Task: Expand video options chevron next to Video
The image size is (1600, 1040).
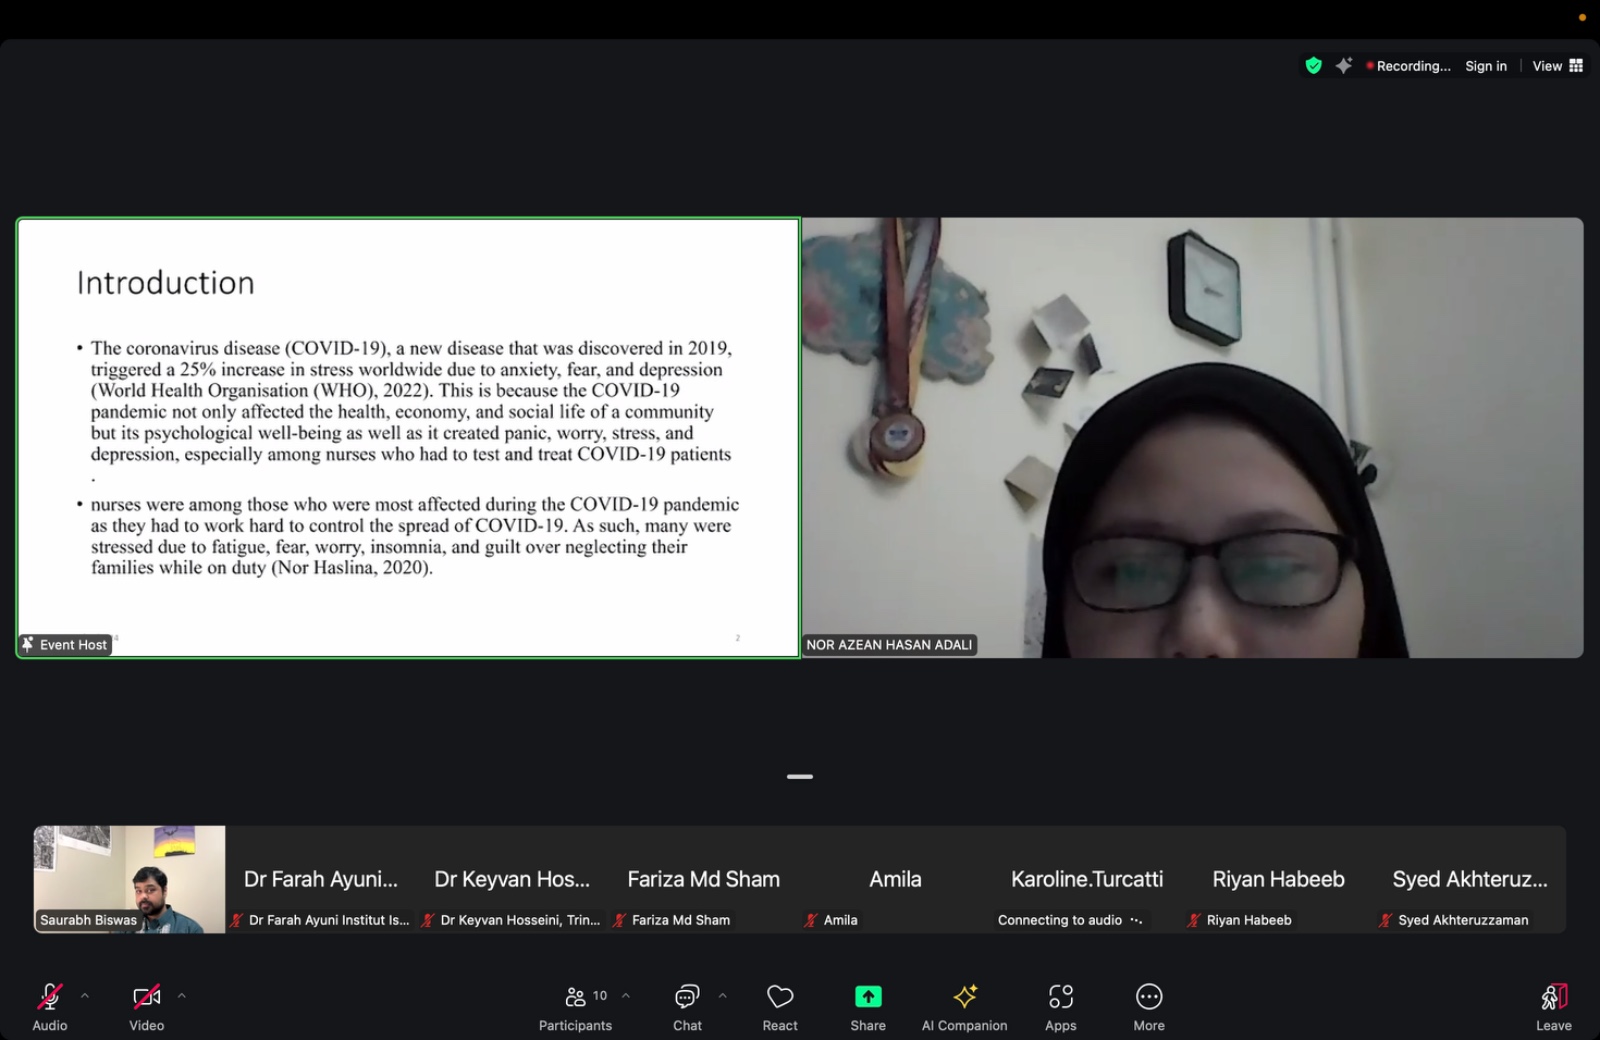Action: 181,996
